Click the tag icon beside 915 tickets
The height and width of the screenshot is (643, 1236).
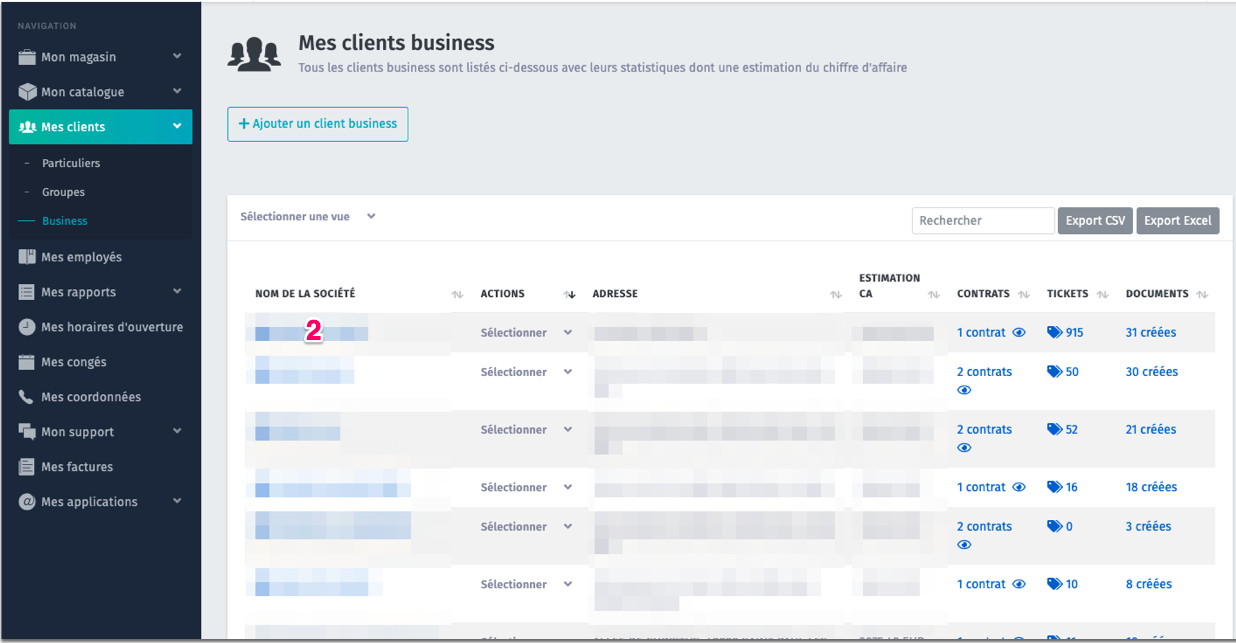(x=1054, y=333)
